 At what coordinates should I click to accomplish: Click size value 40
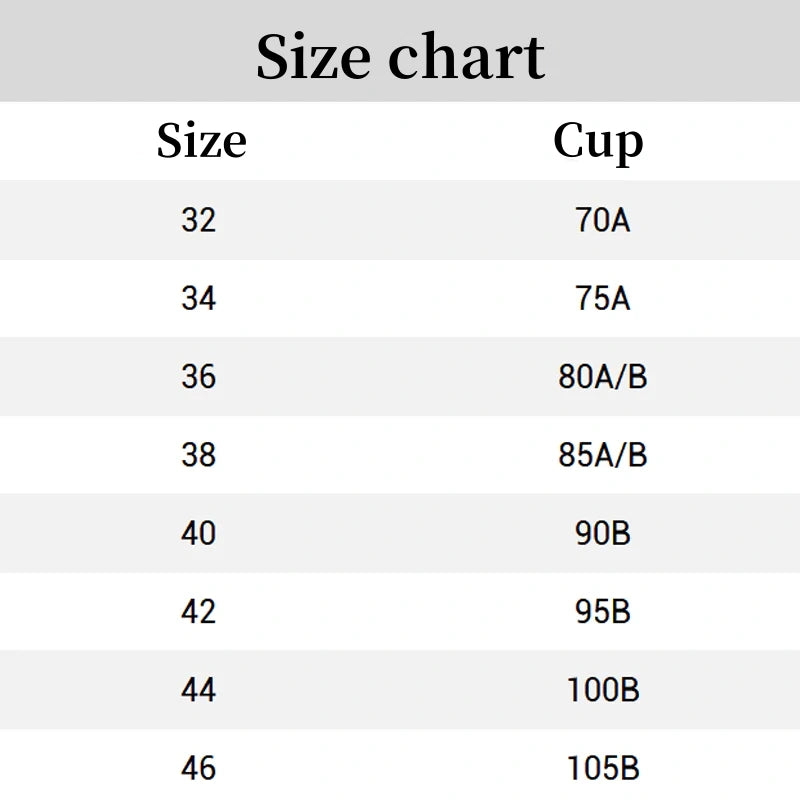[198, 533]
